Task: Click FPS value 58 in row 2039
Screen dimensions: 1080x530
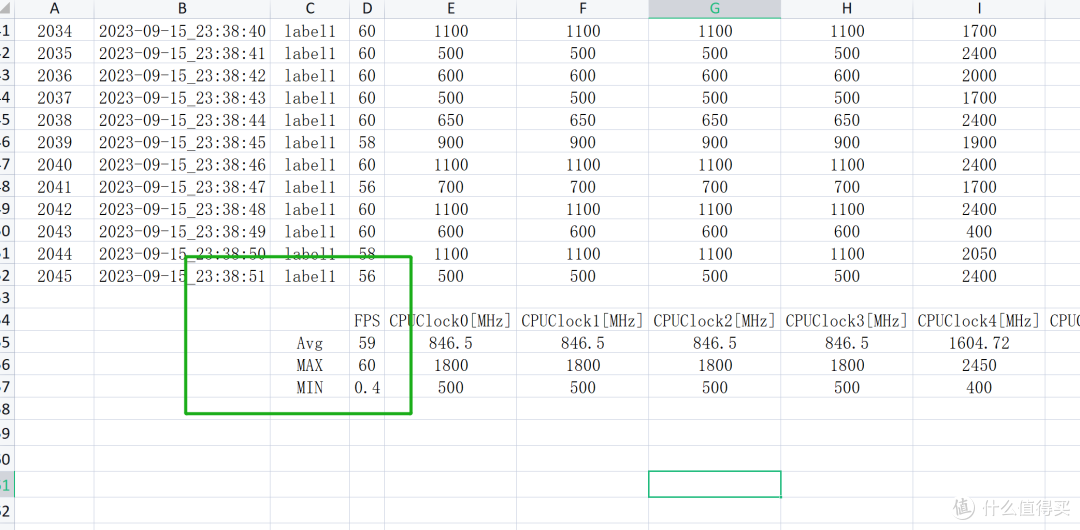Action: [x=367, y=142]
